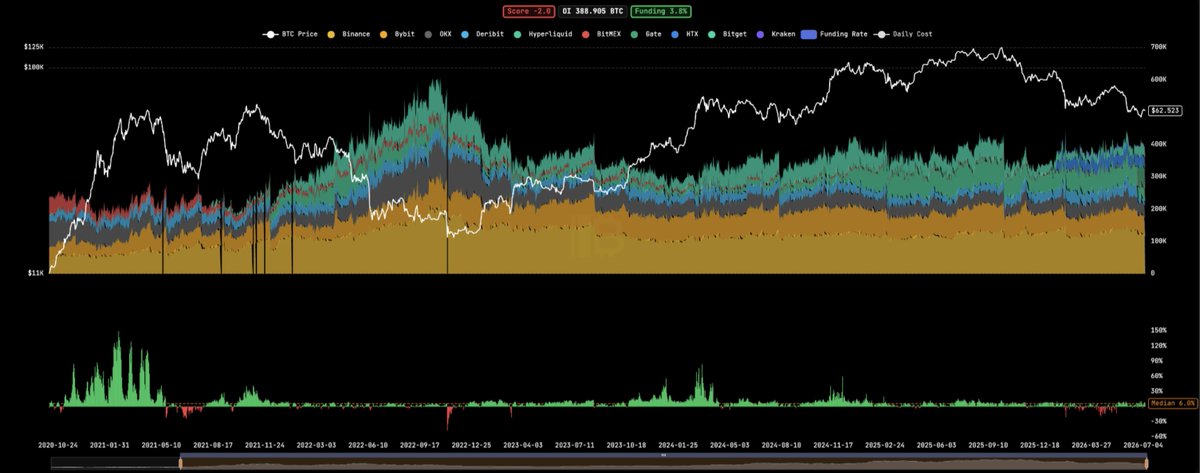Viewport: 1200px width, 473px height.
Task: Click the 300K open interest axis label
Action: pyautogui.click(x=1159, y=176)
